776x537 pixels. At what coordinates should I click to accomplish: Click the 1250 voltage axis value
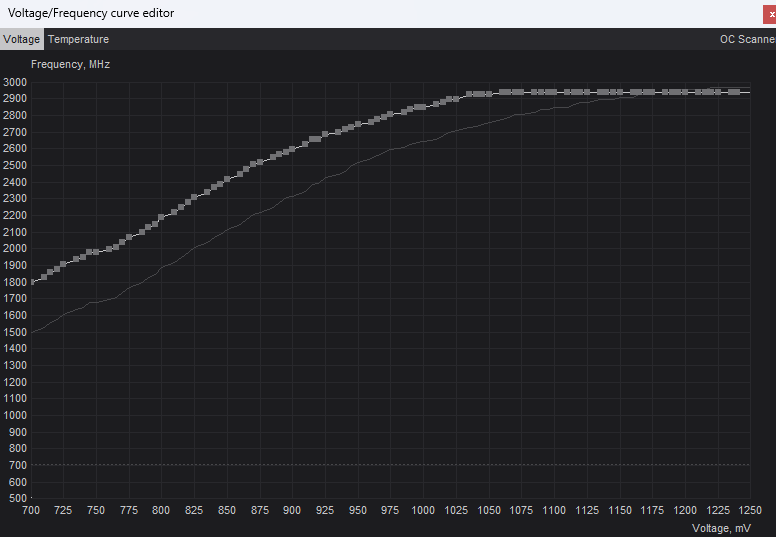click(x=750, y=510)
